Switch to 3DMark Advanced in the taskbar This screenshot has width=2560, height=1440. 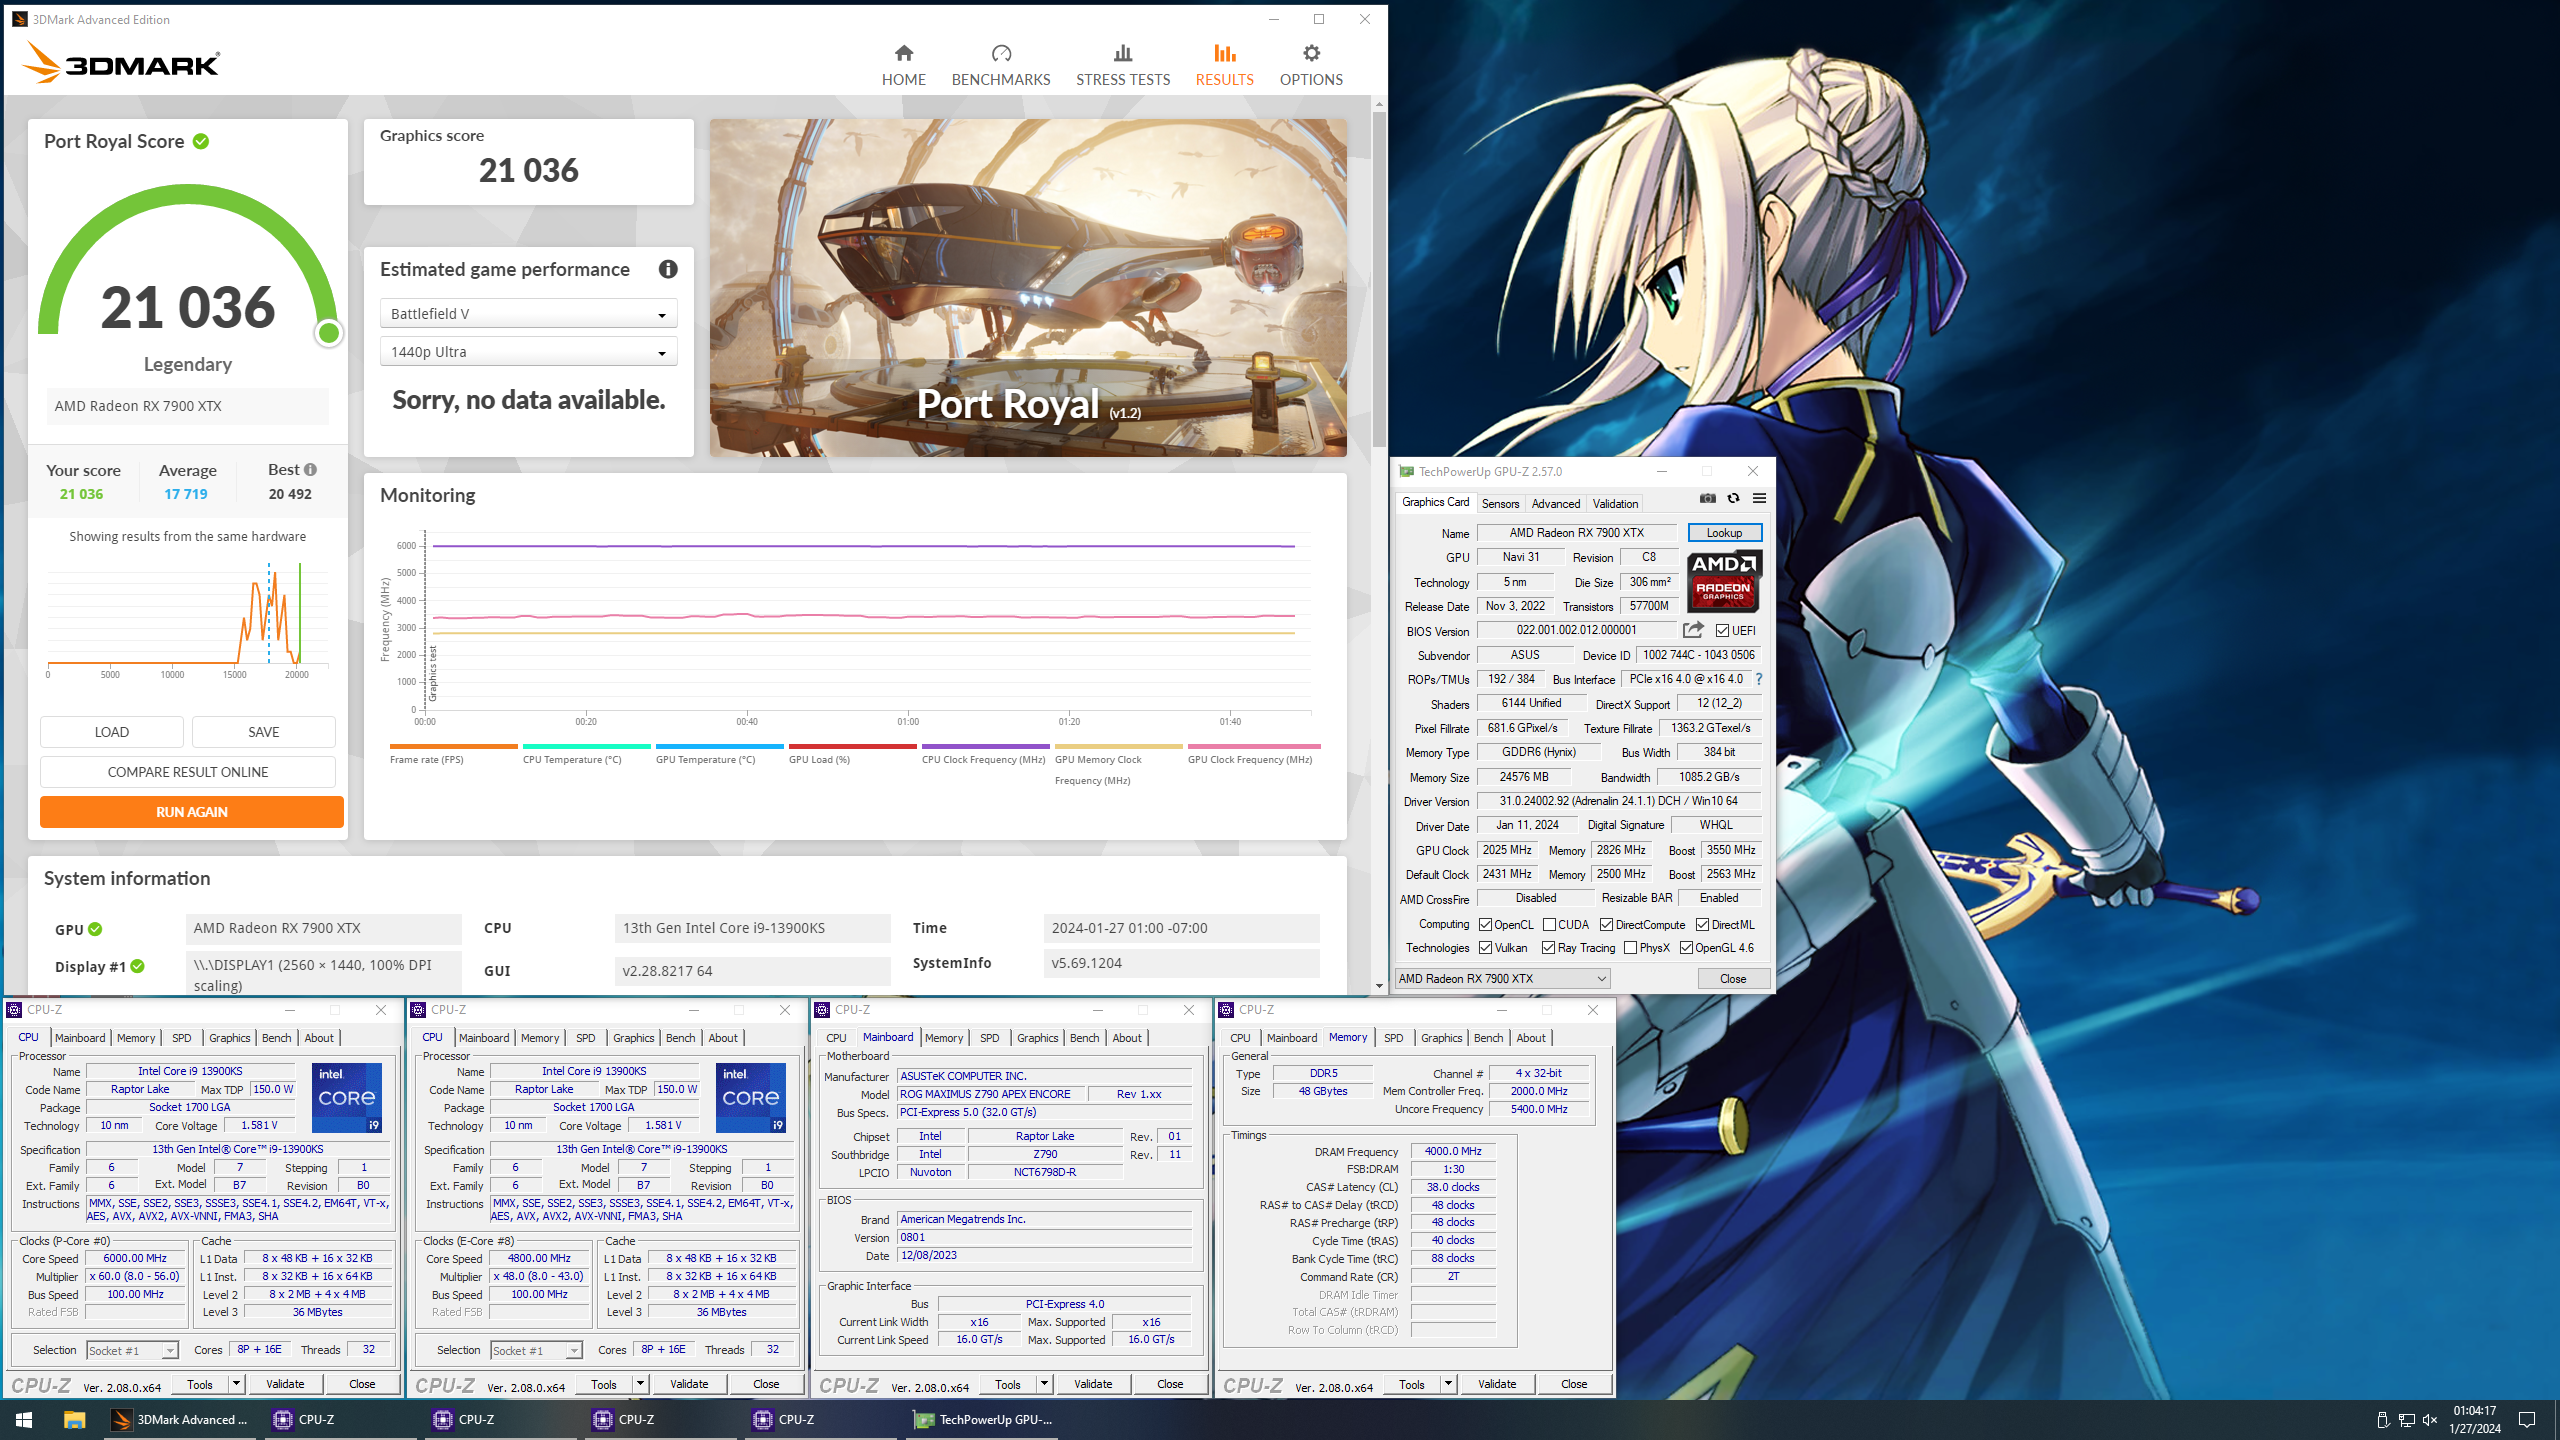(x=180, y=1419)
